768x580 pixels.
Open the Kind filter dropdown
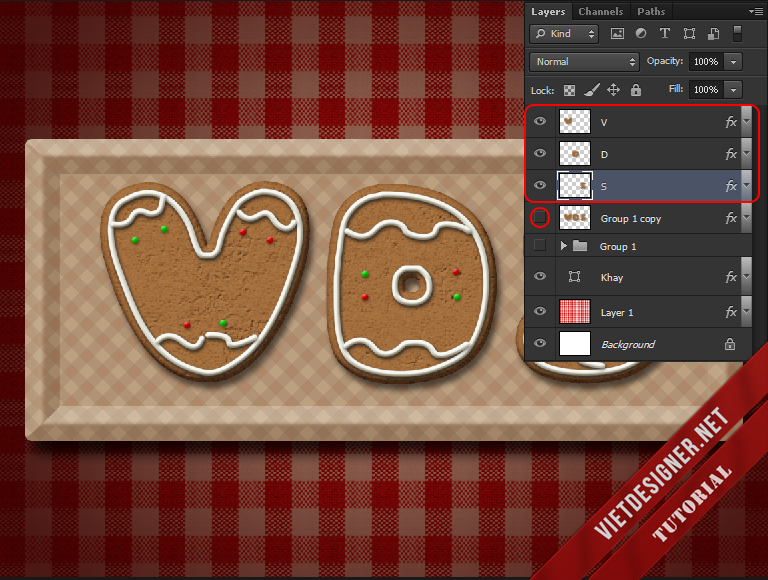coord(564,34)
